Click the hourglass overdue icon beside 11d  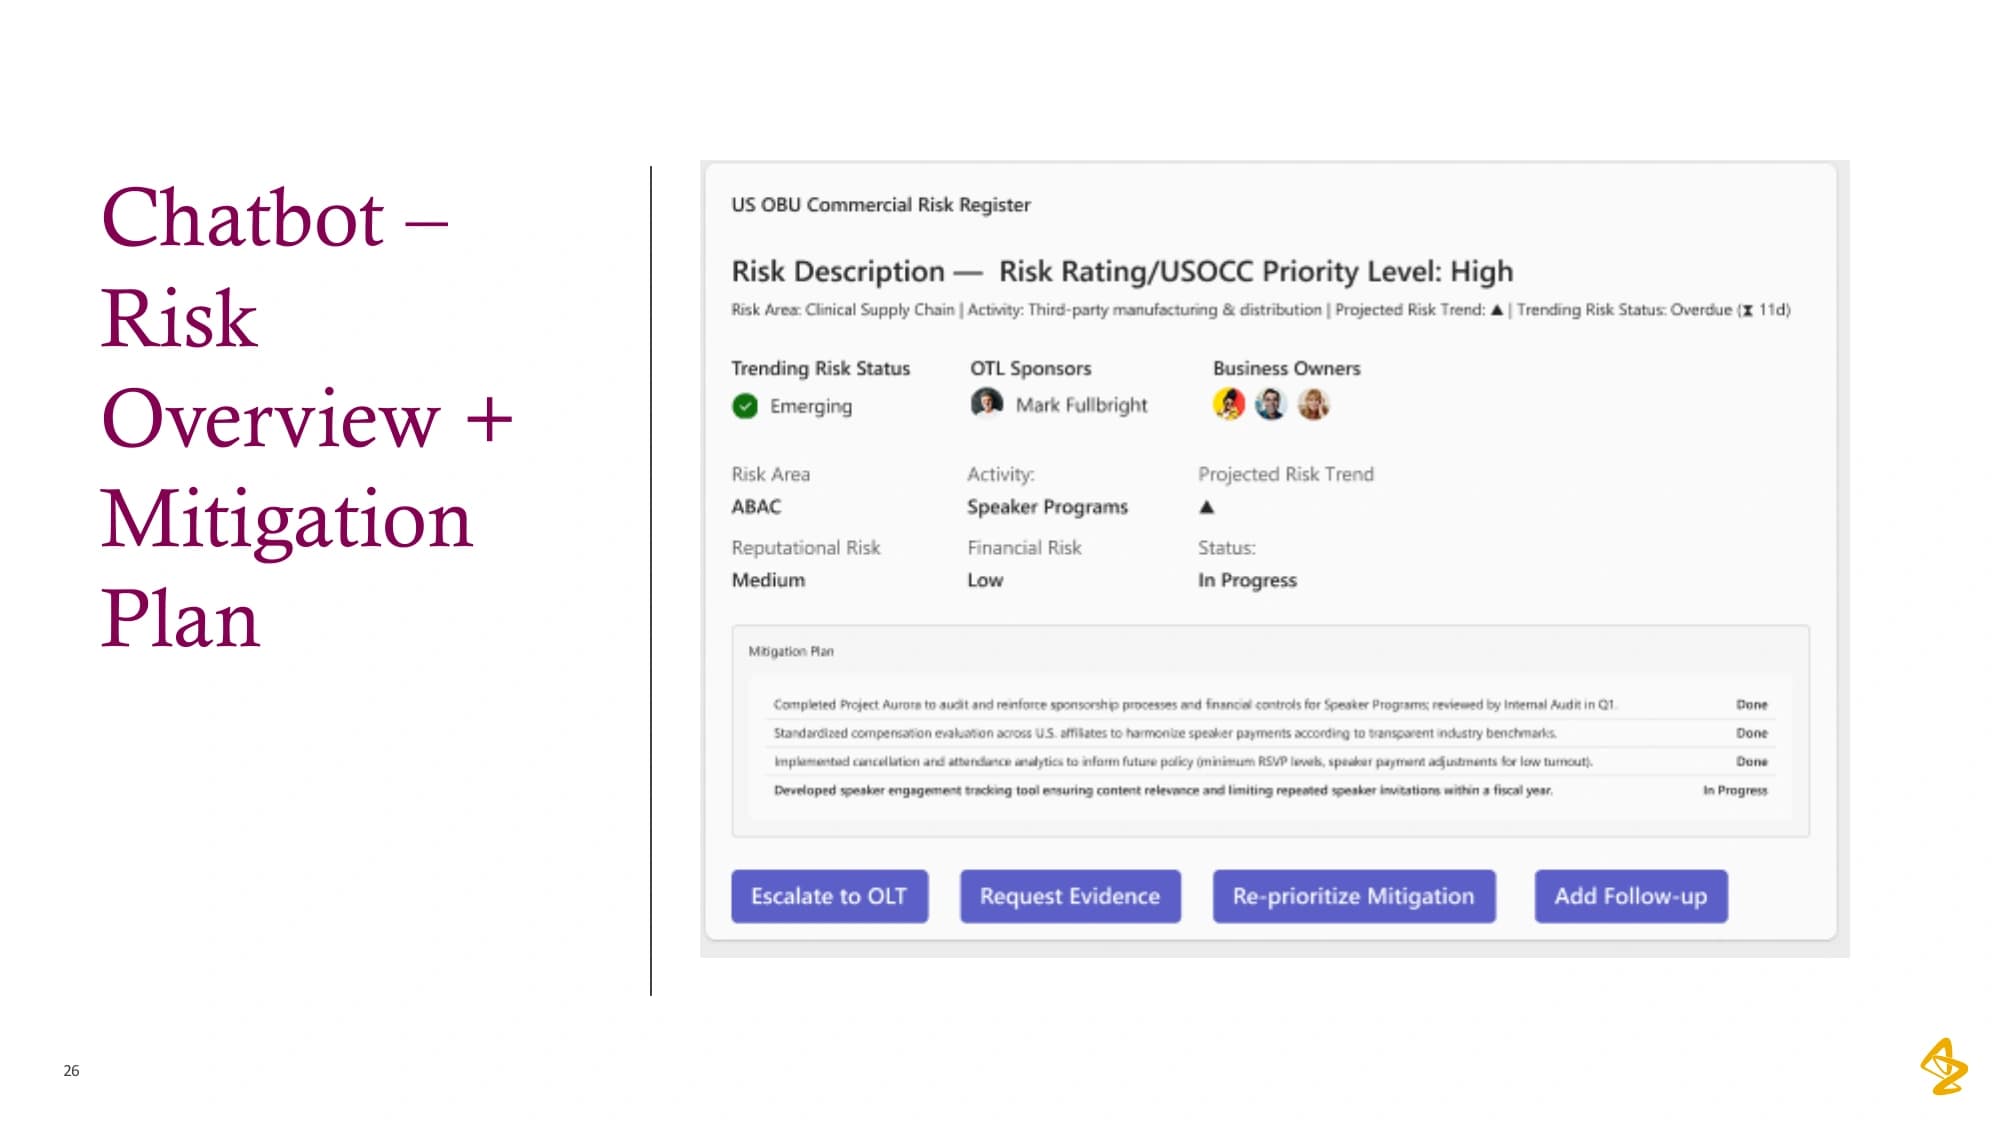click(x=1748, y=310)
